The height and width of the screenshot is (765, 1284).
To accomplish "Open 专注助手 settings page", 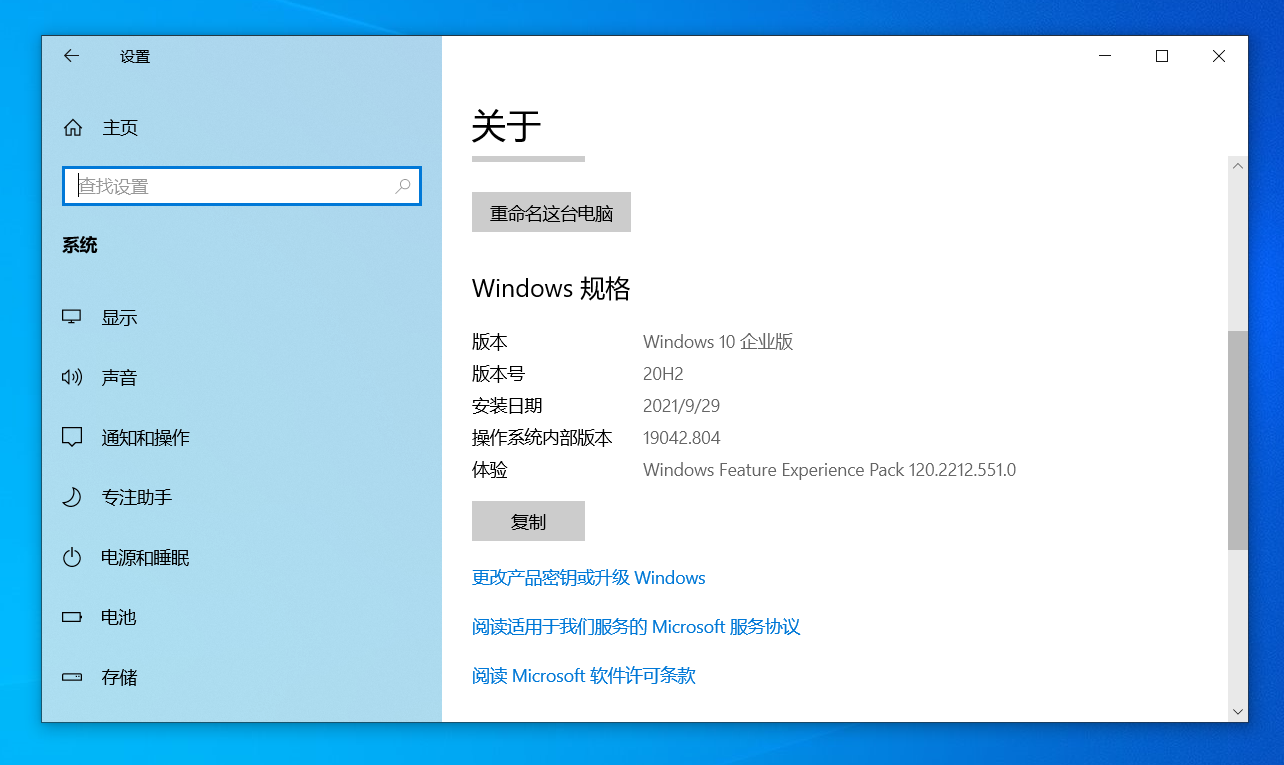I will [242, 497].
